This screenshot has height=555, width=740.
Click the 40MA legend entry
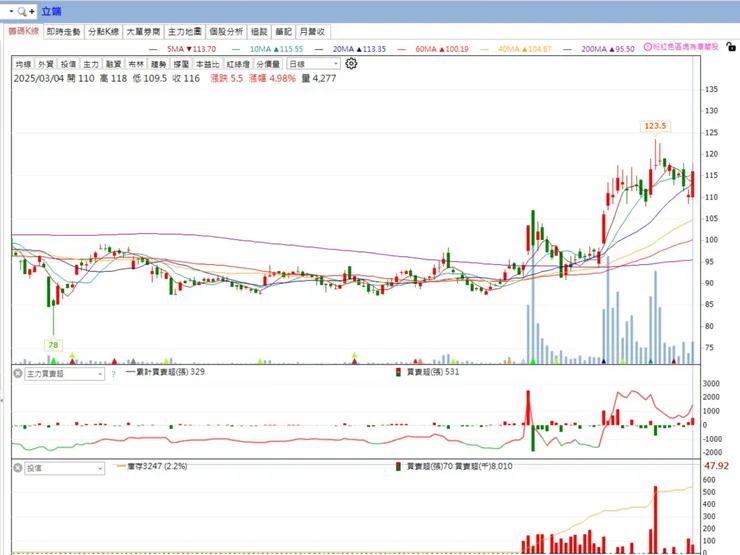(516, 49)
